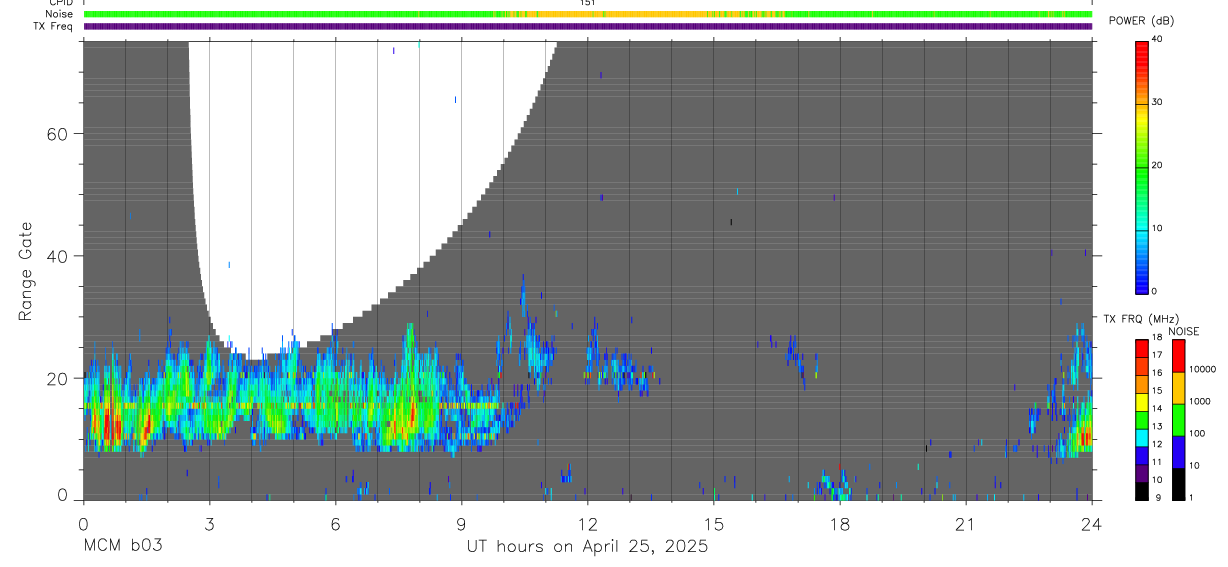Viewport: 1228px width, 567px height.
Task: Click the CPID value 151 label
Action: click(x=587, y=3)
